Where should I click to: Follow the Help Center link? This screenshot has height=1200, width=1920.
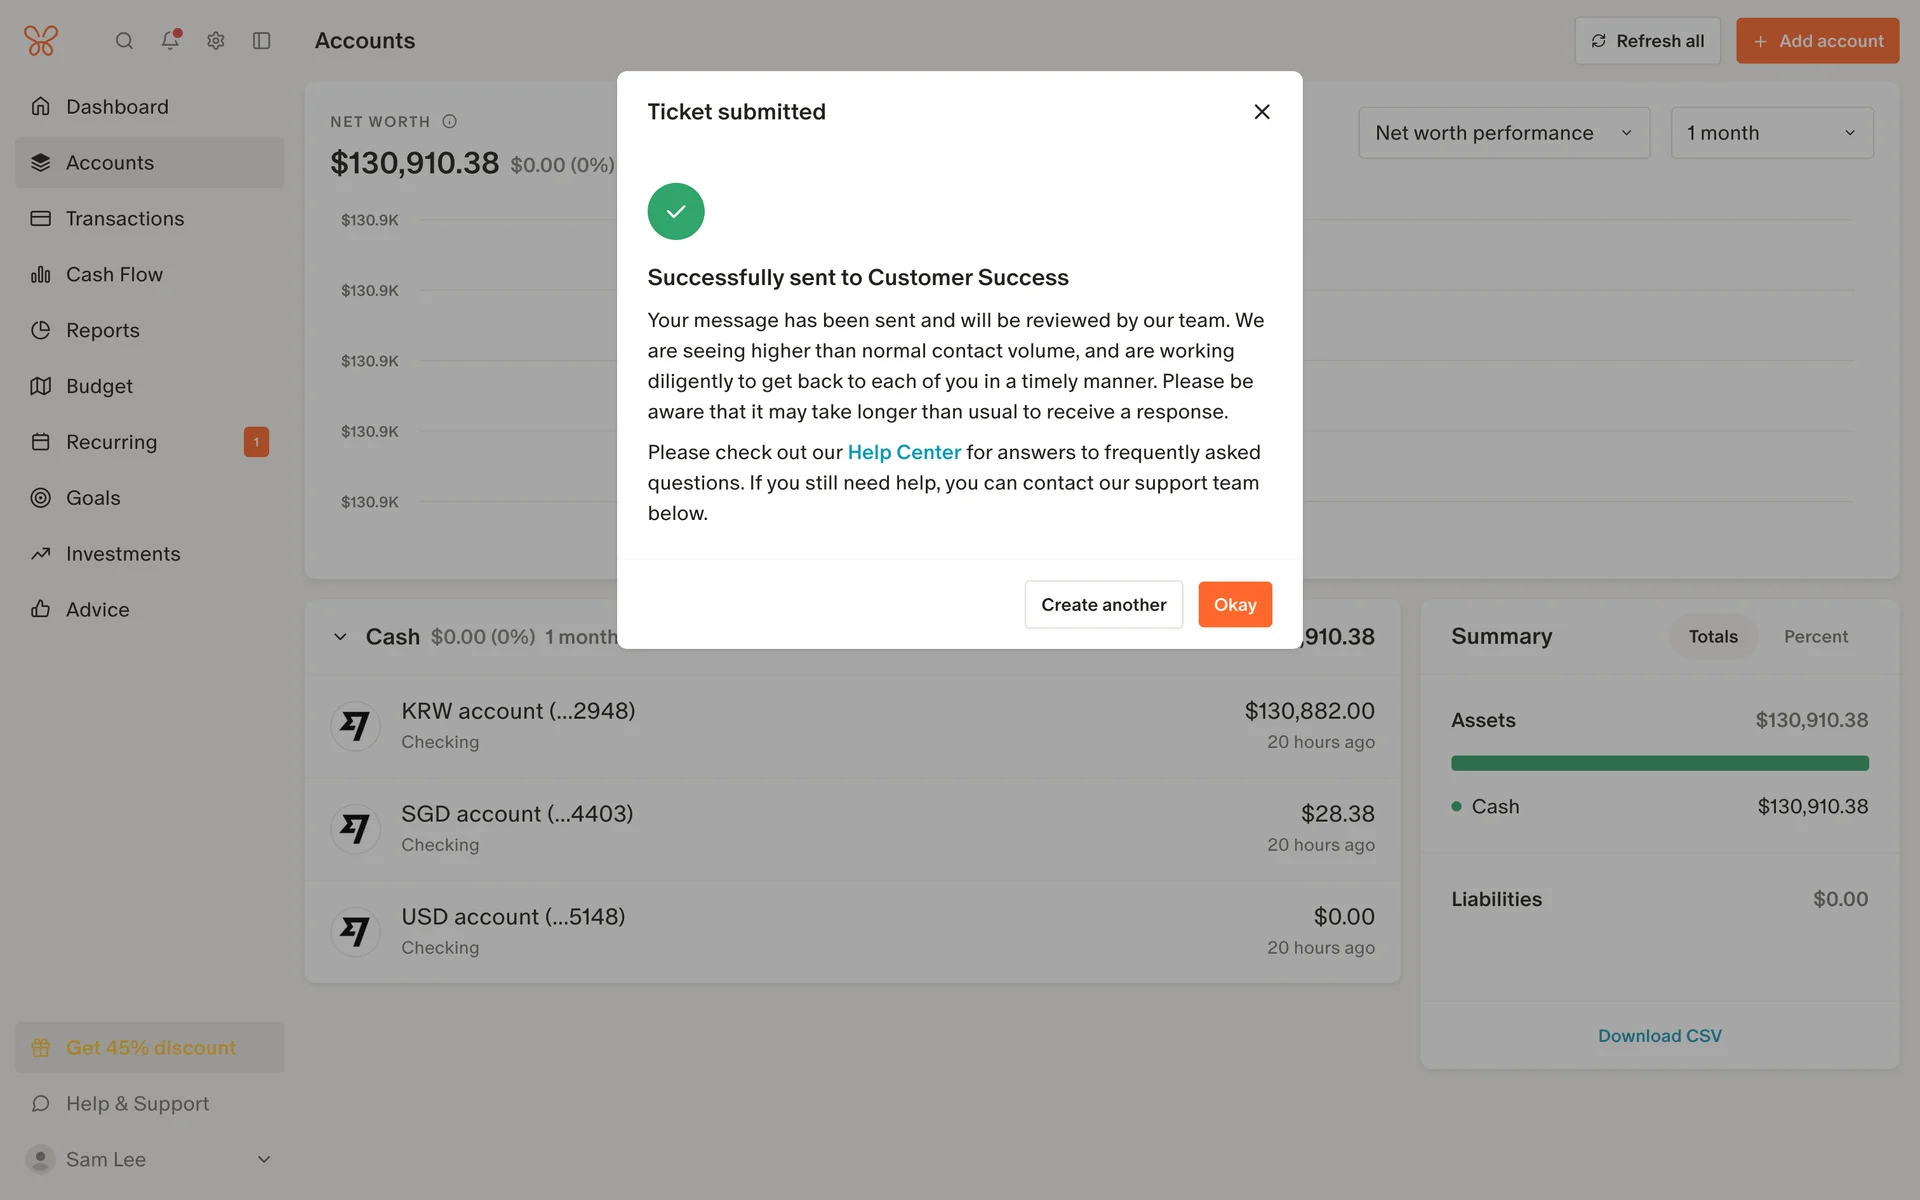point(904,453)
